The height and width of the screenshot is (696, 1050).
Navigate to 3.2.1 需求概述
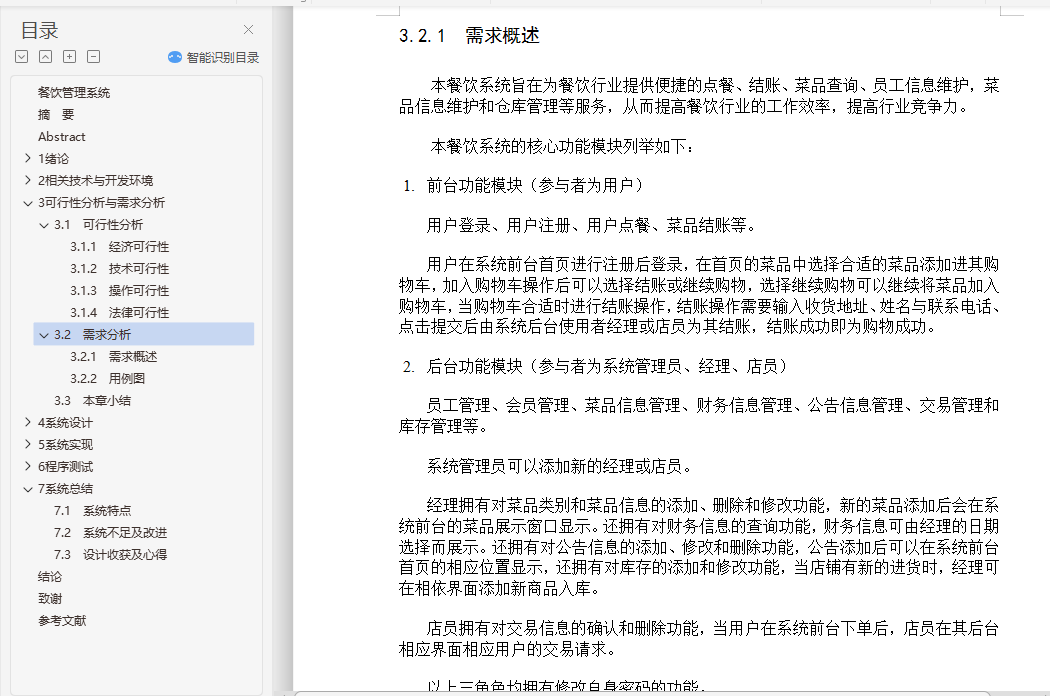[x=114, y=356]
